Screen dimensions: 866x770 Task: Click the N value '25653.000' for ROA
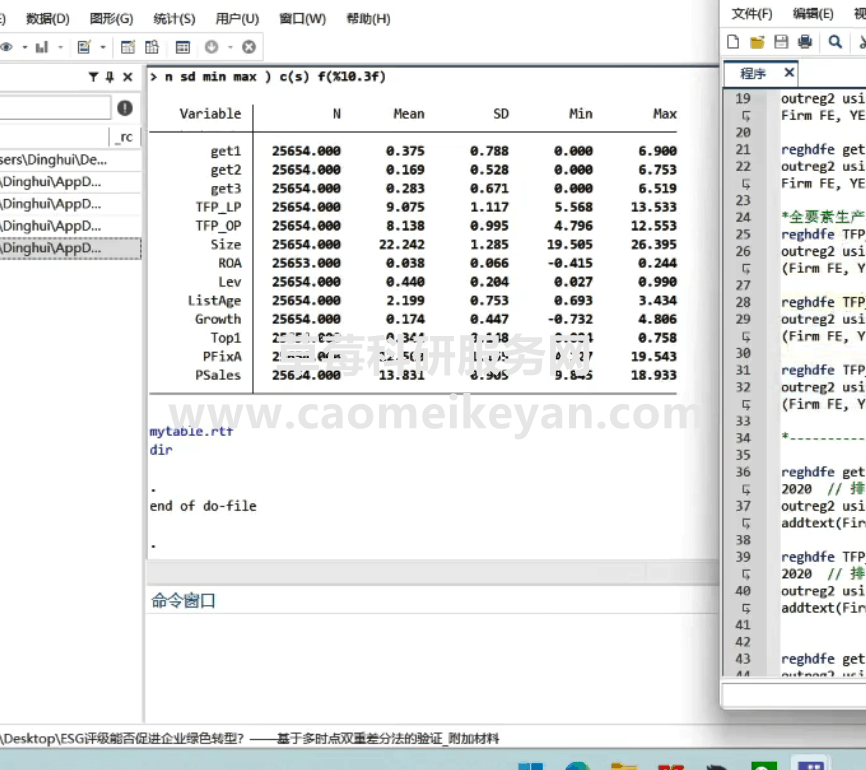pos(307,263)
